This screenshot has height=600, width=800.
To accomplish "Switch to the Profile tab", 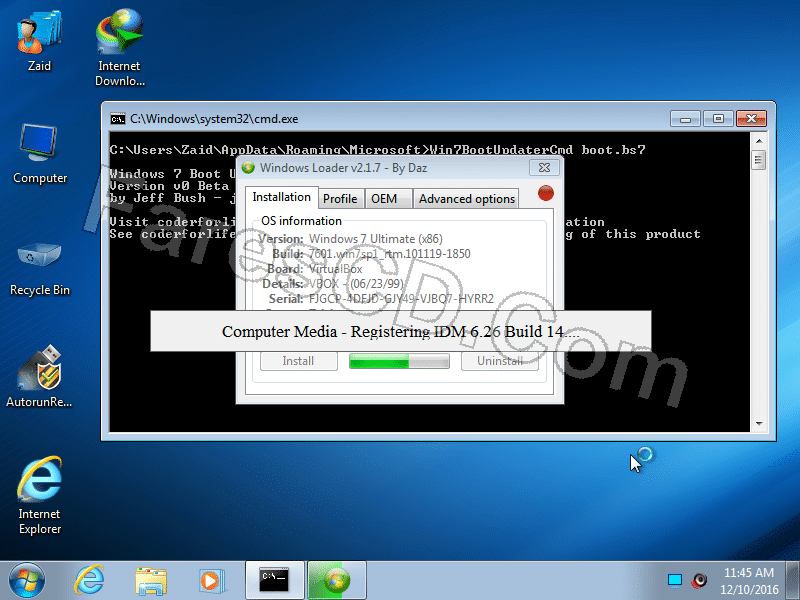I will [x=340, y=198].
